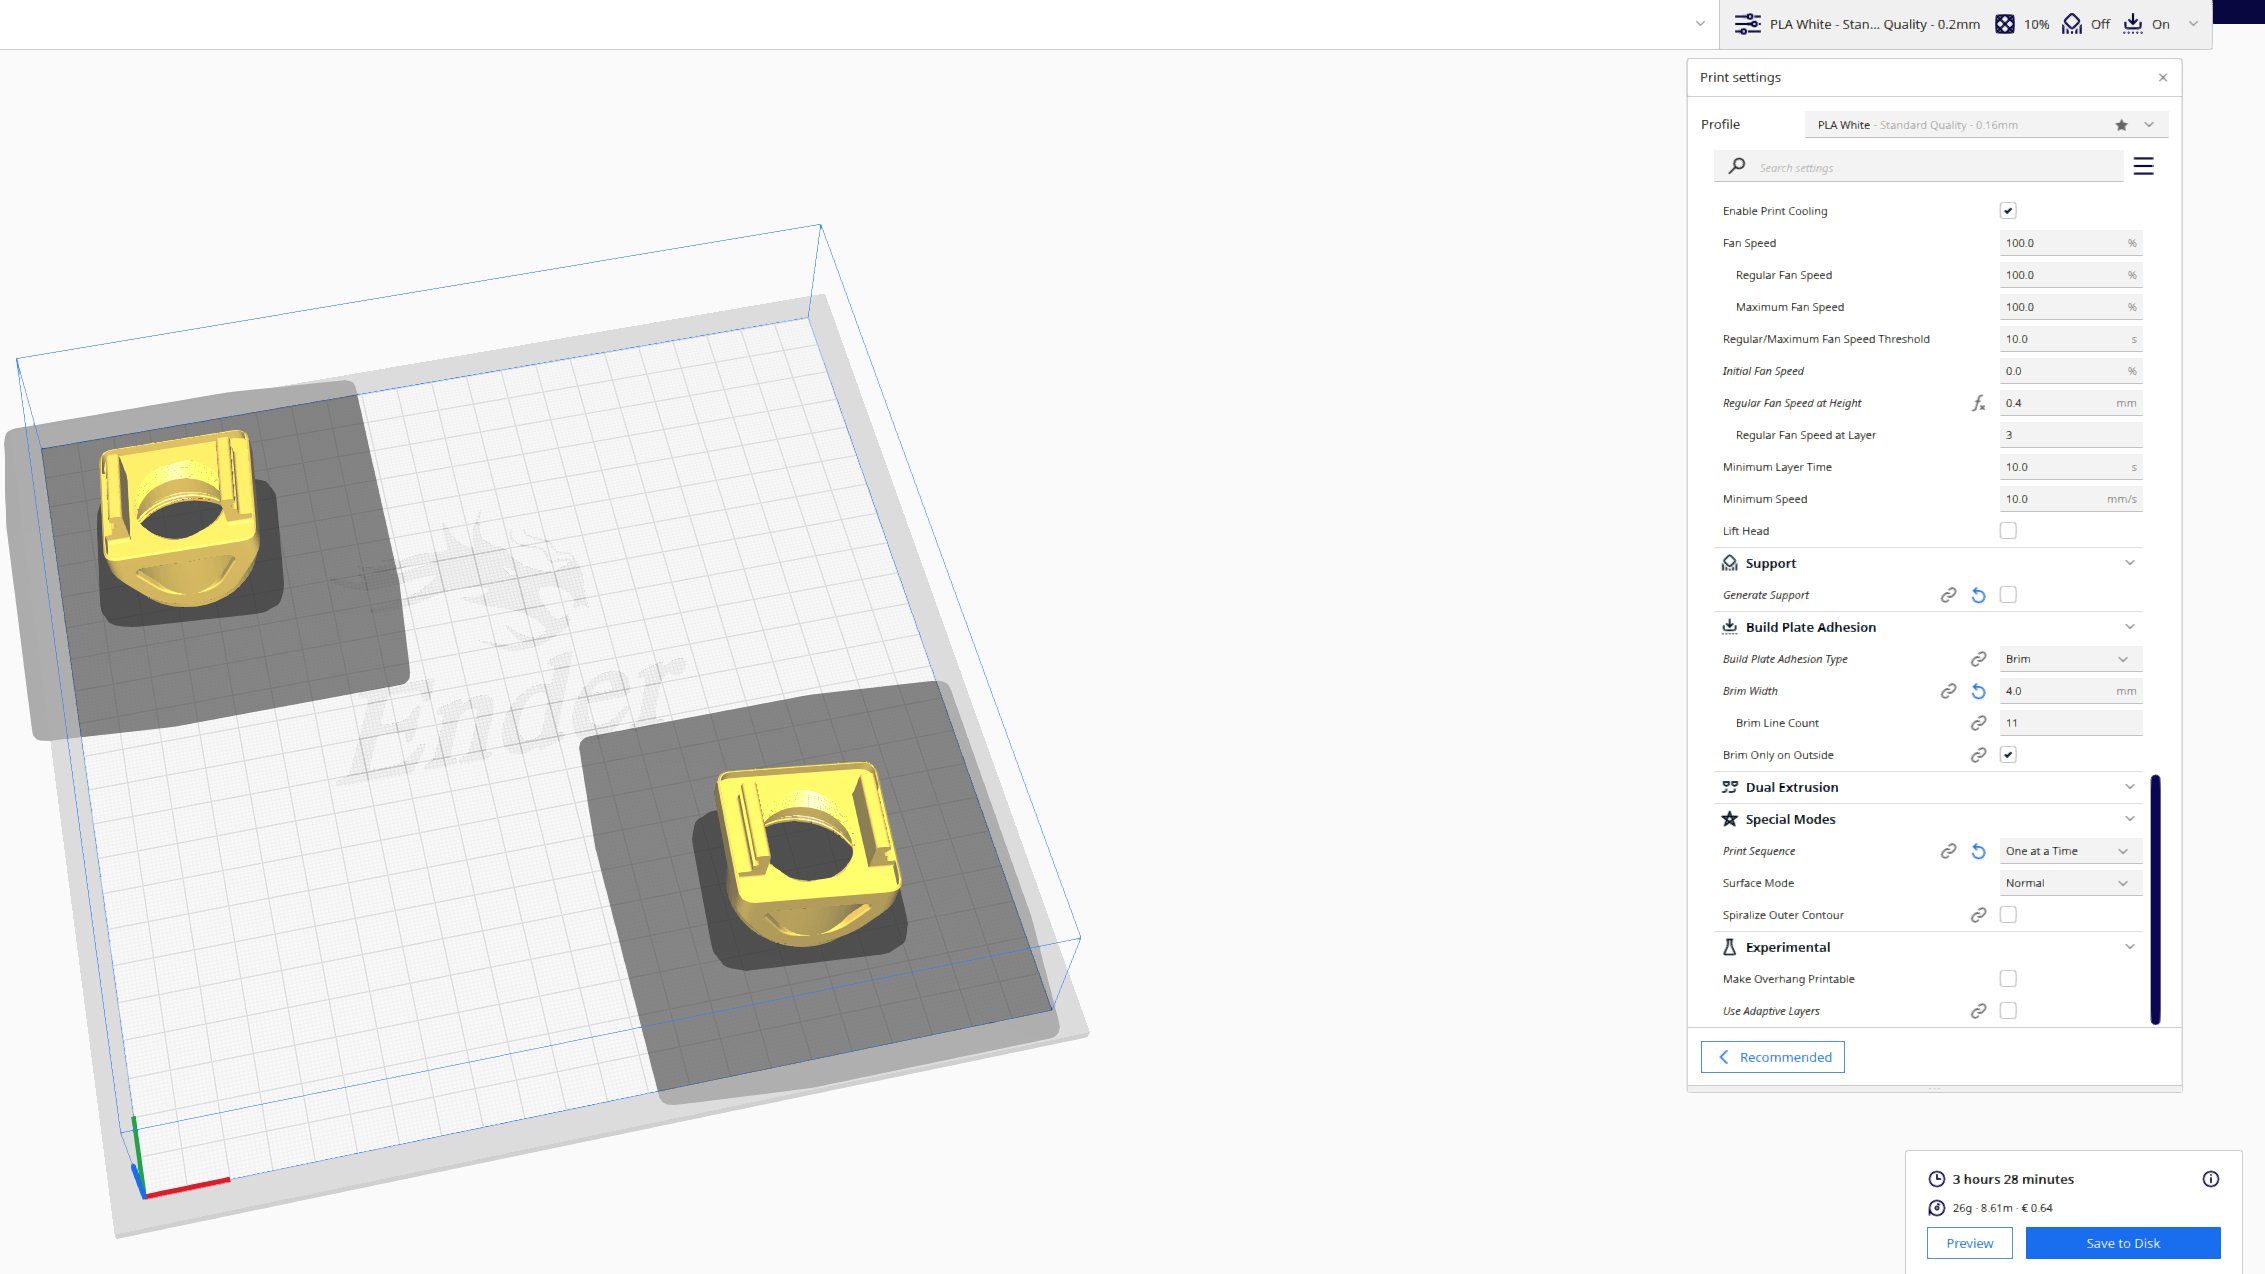Disable the Enable Print Cooling checkbox
The image size is (2265, 1274).
2008,210
